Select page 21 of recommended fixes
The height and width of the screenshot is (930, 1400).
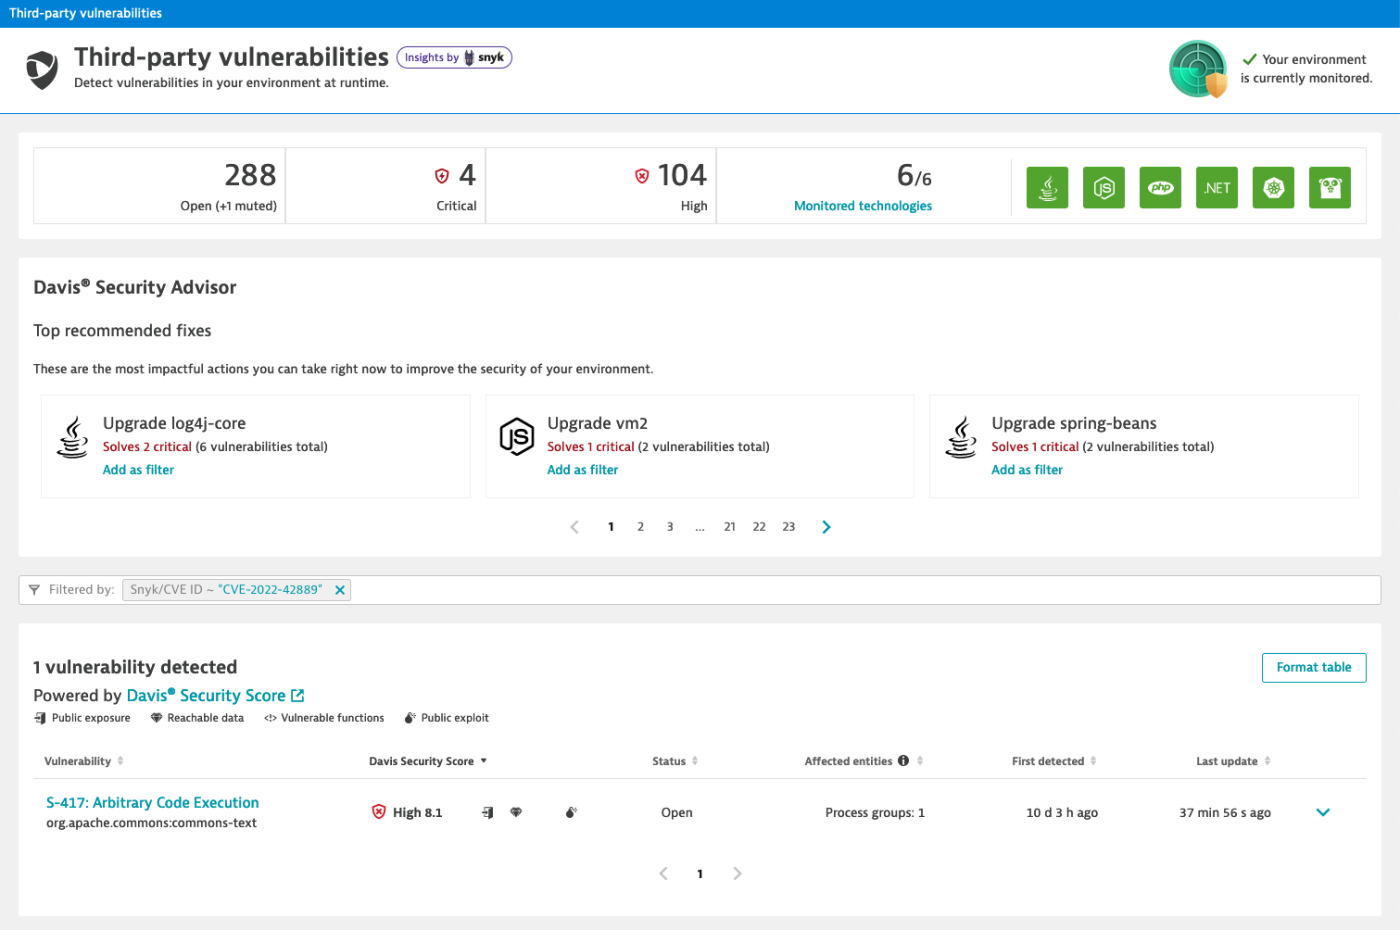point(729,526)
